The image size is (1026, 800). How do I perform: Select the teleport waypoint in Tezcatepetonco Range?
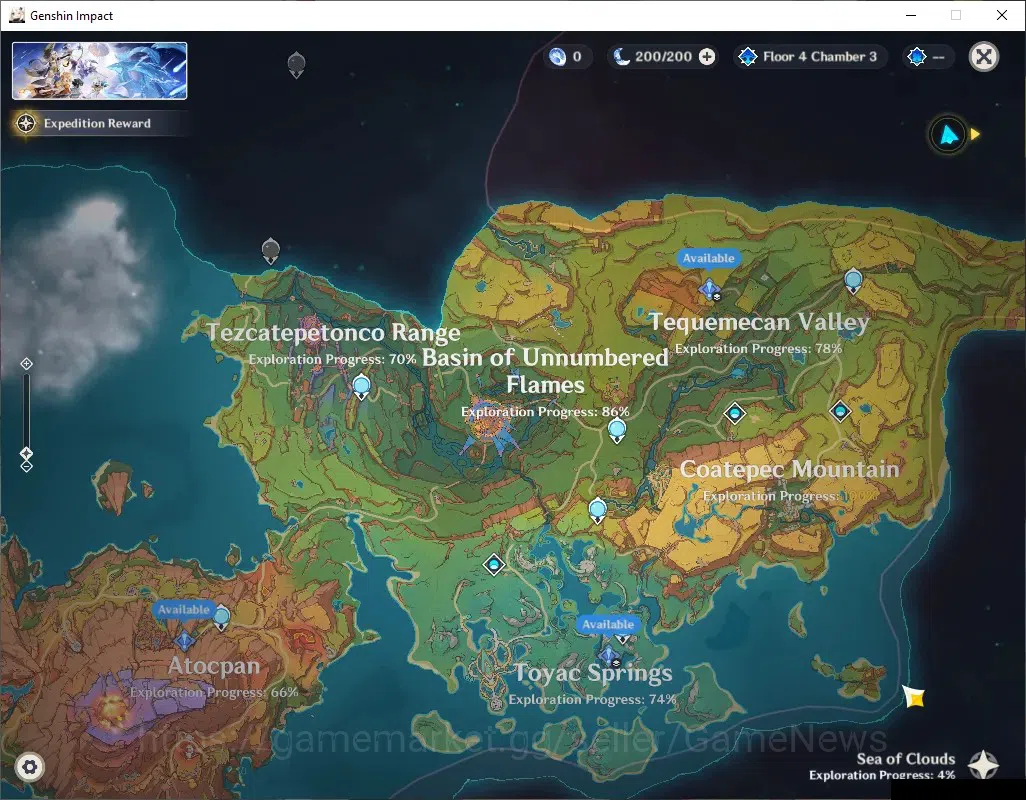tap(361, 387)
